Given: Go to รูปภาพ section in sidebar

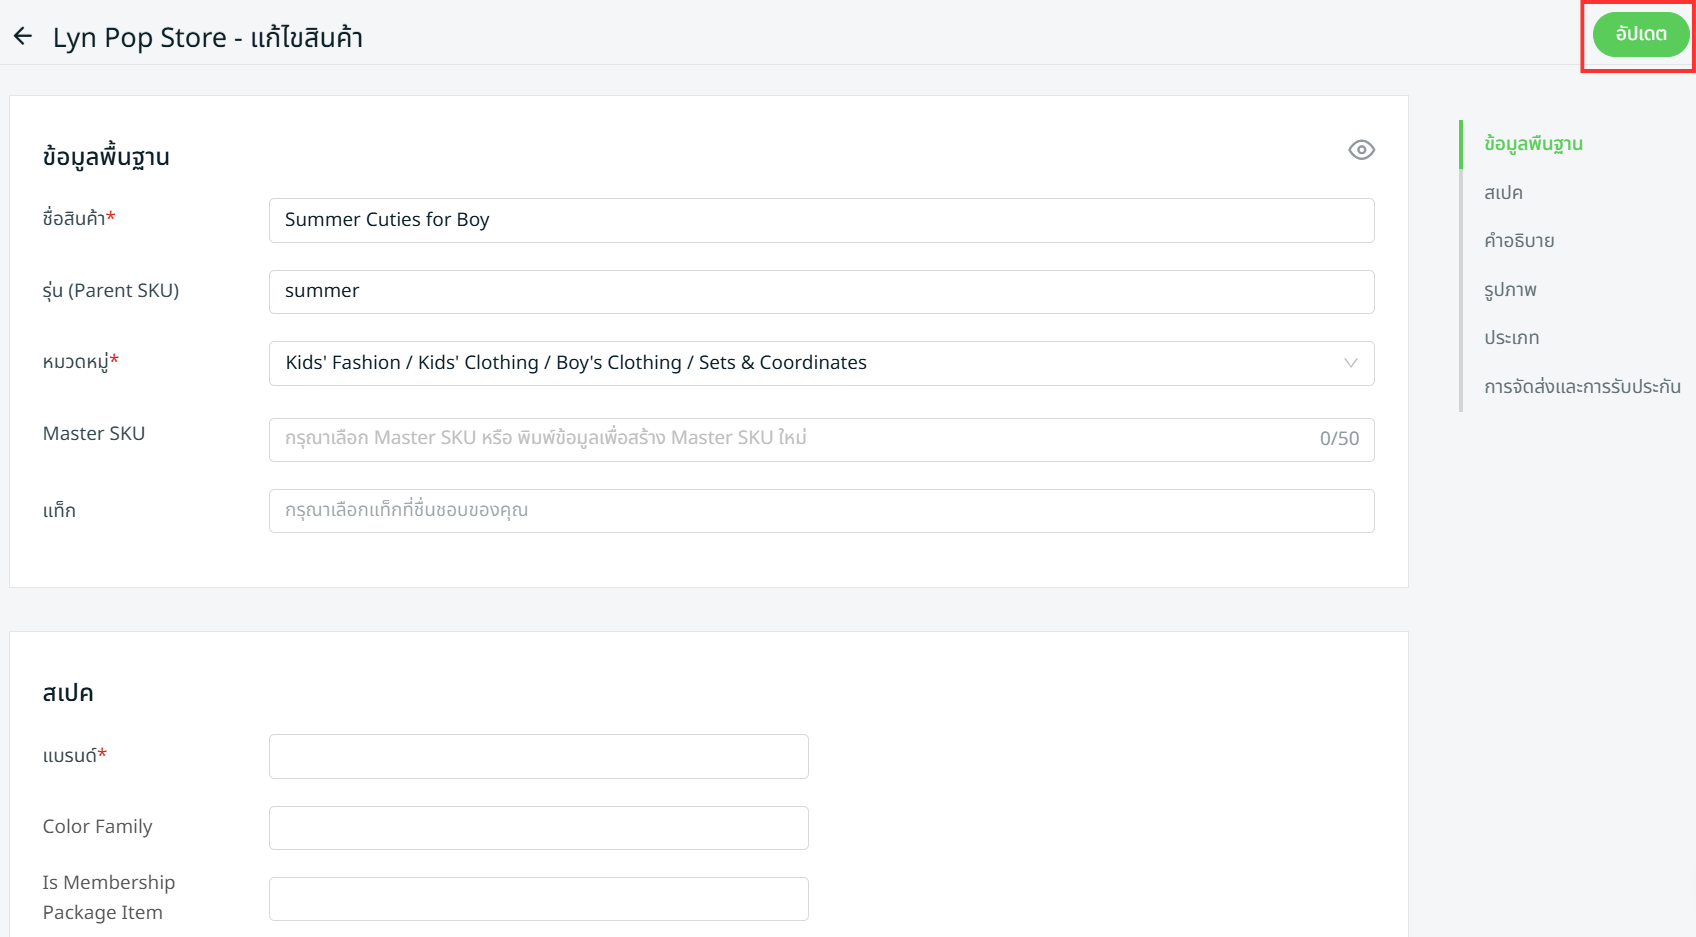Looking at the screenshot, I should click(1510, 290).
